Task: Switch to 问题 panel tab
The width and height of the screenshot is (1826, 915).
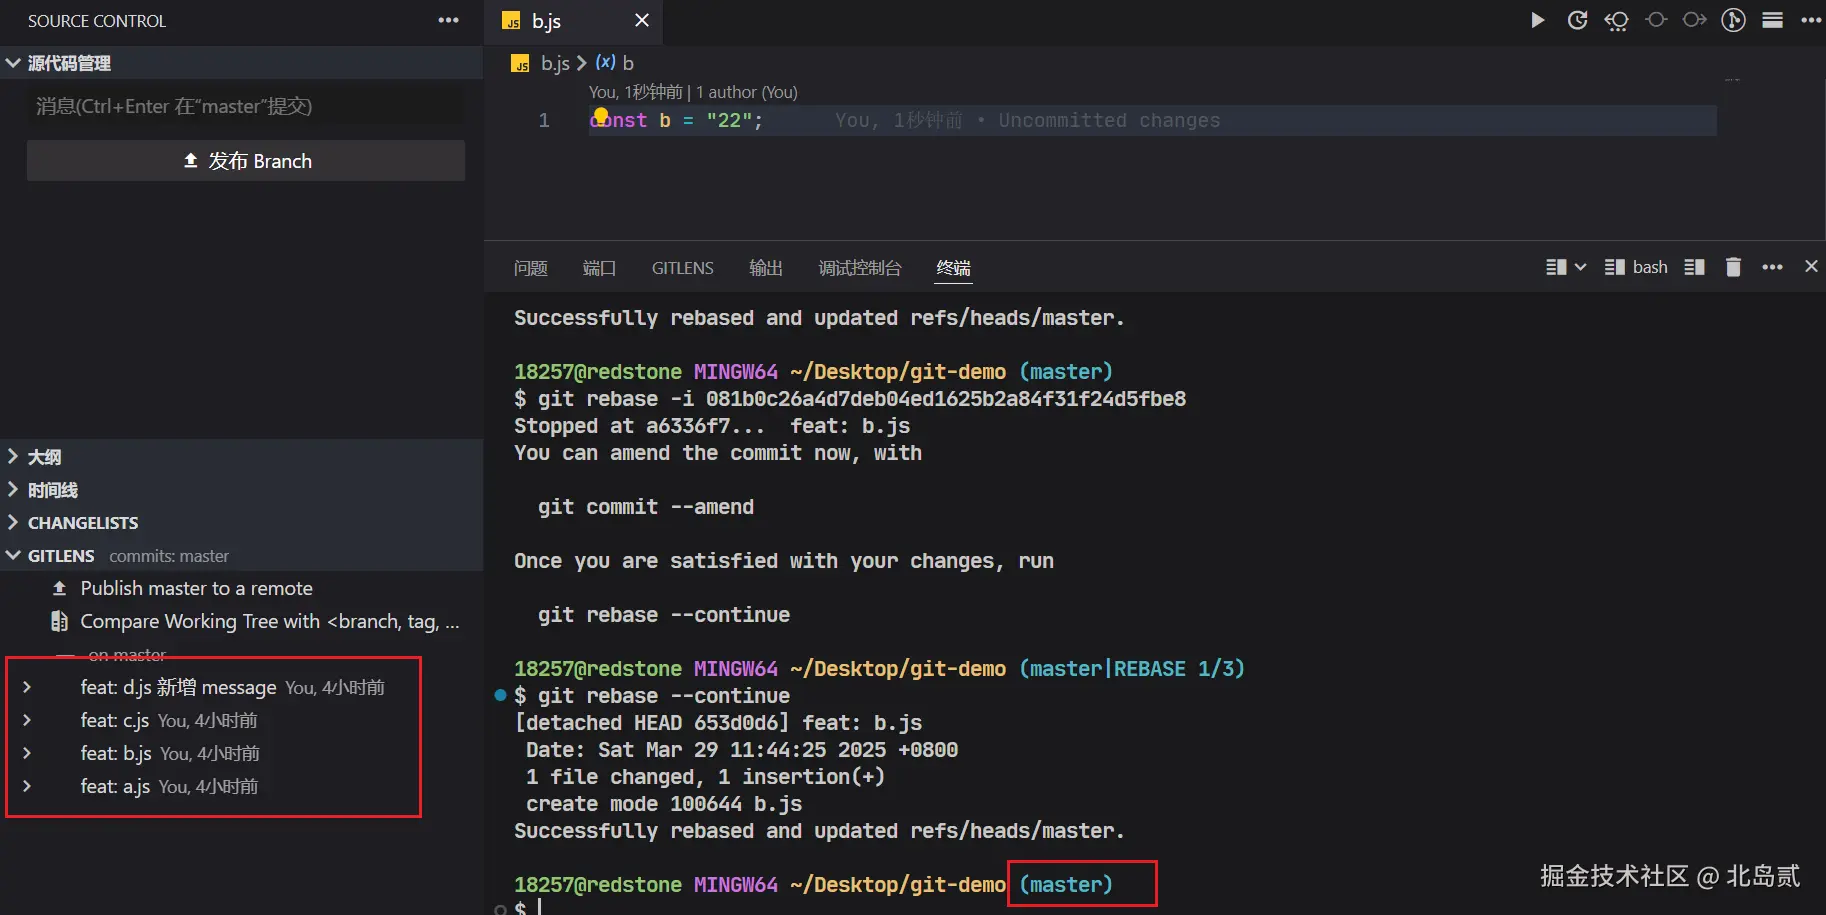Action: coord(531,268)
